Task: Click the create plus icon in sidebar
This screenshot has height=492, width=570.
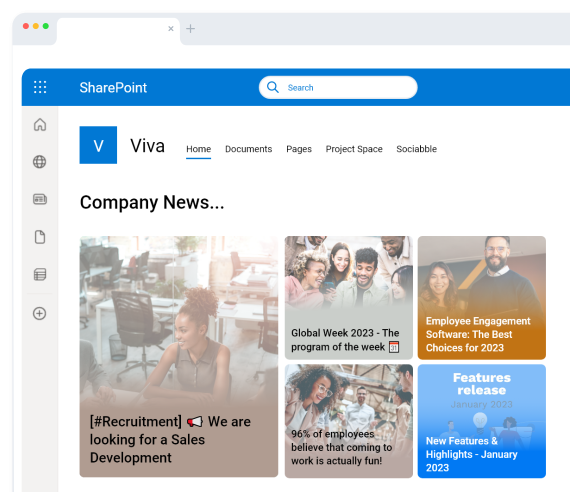Action: click(40, 313)
